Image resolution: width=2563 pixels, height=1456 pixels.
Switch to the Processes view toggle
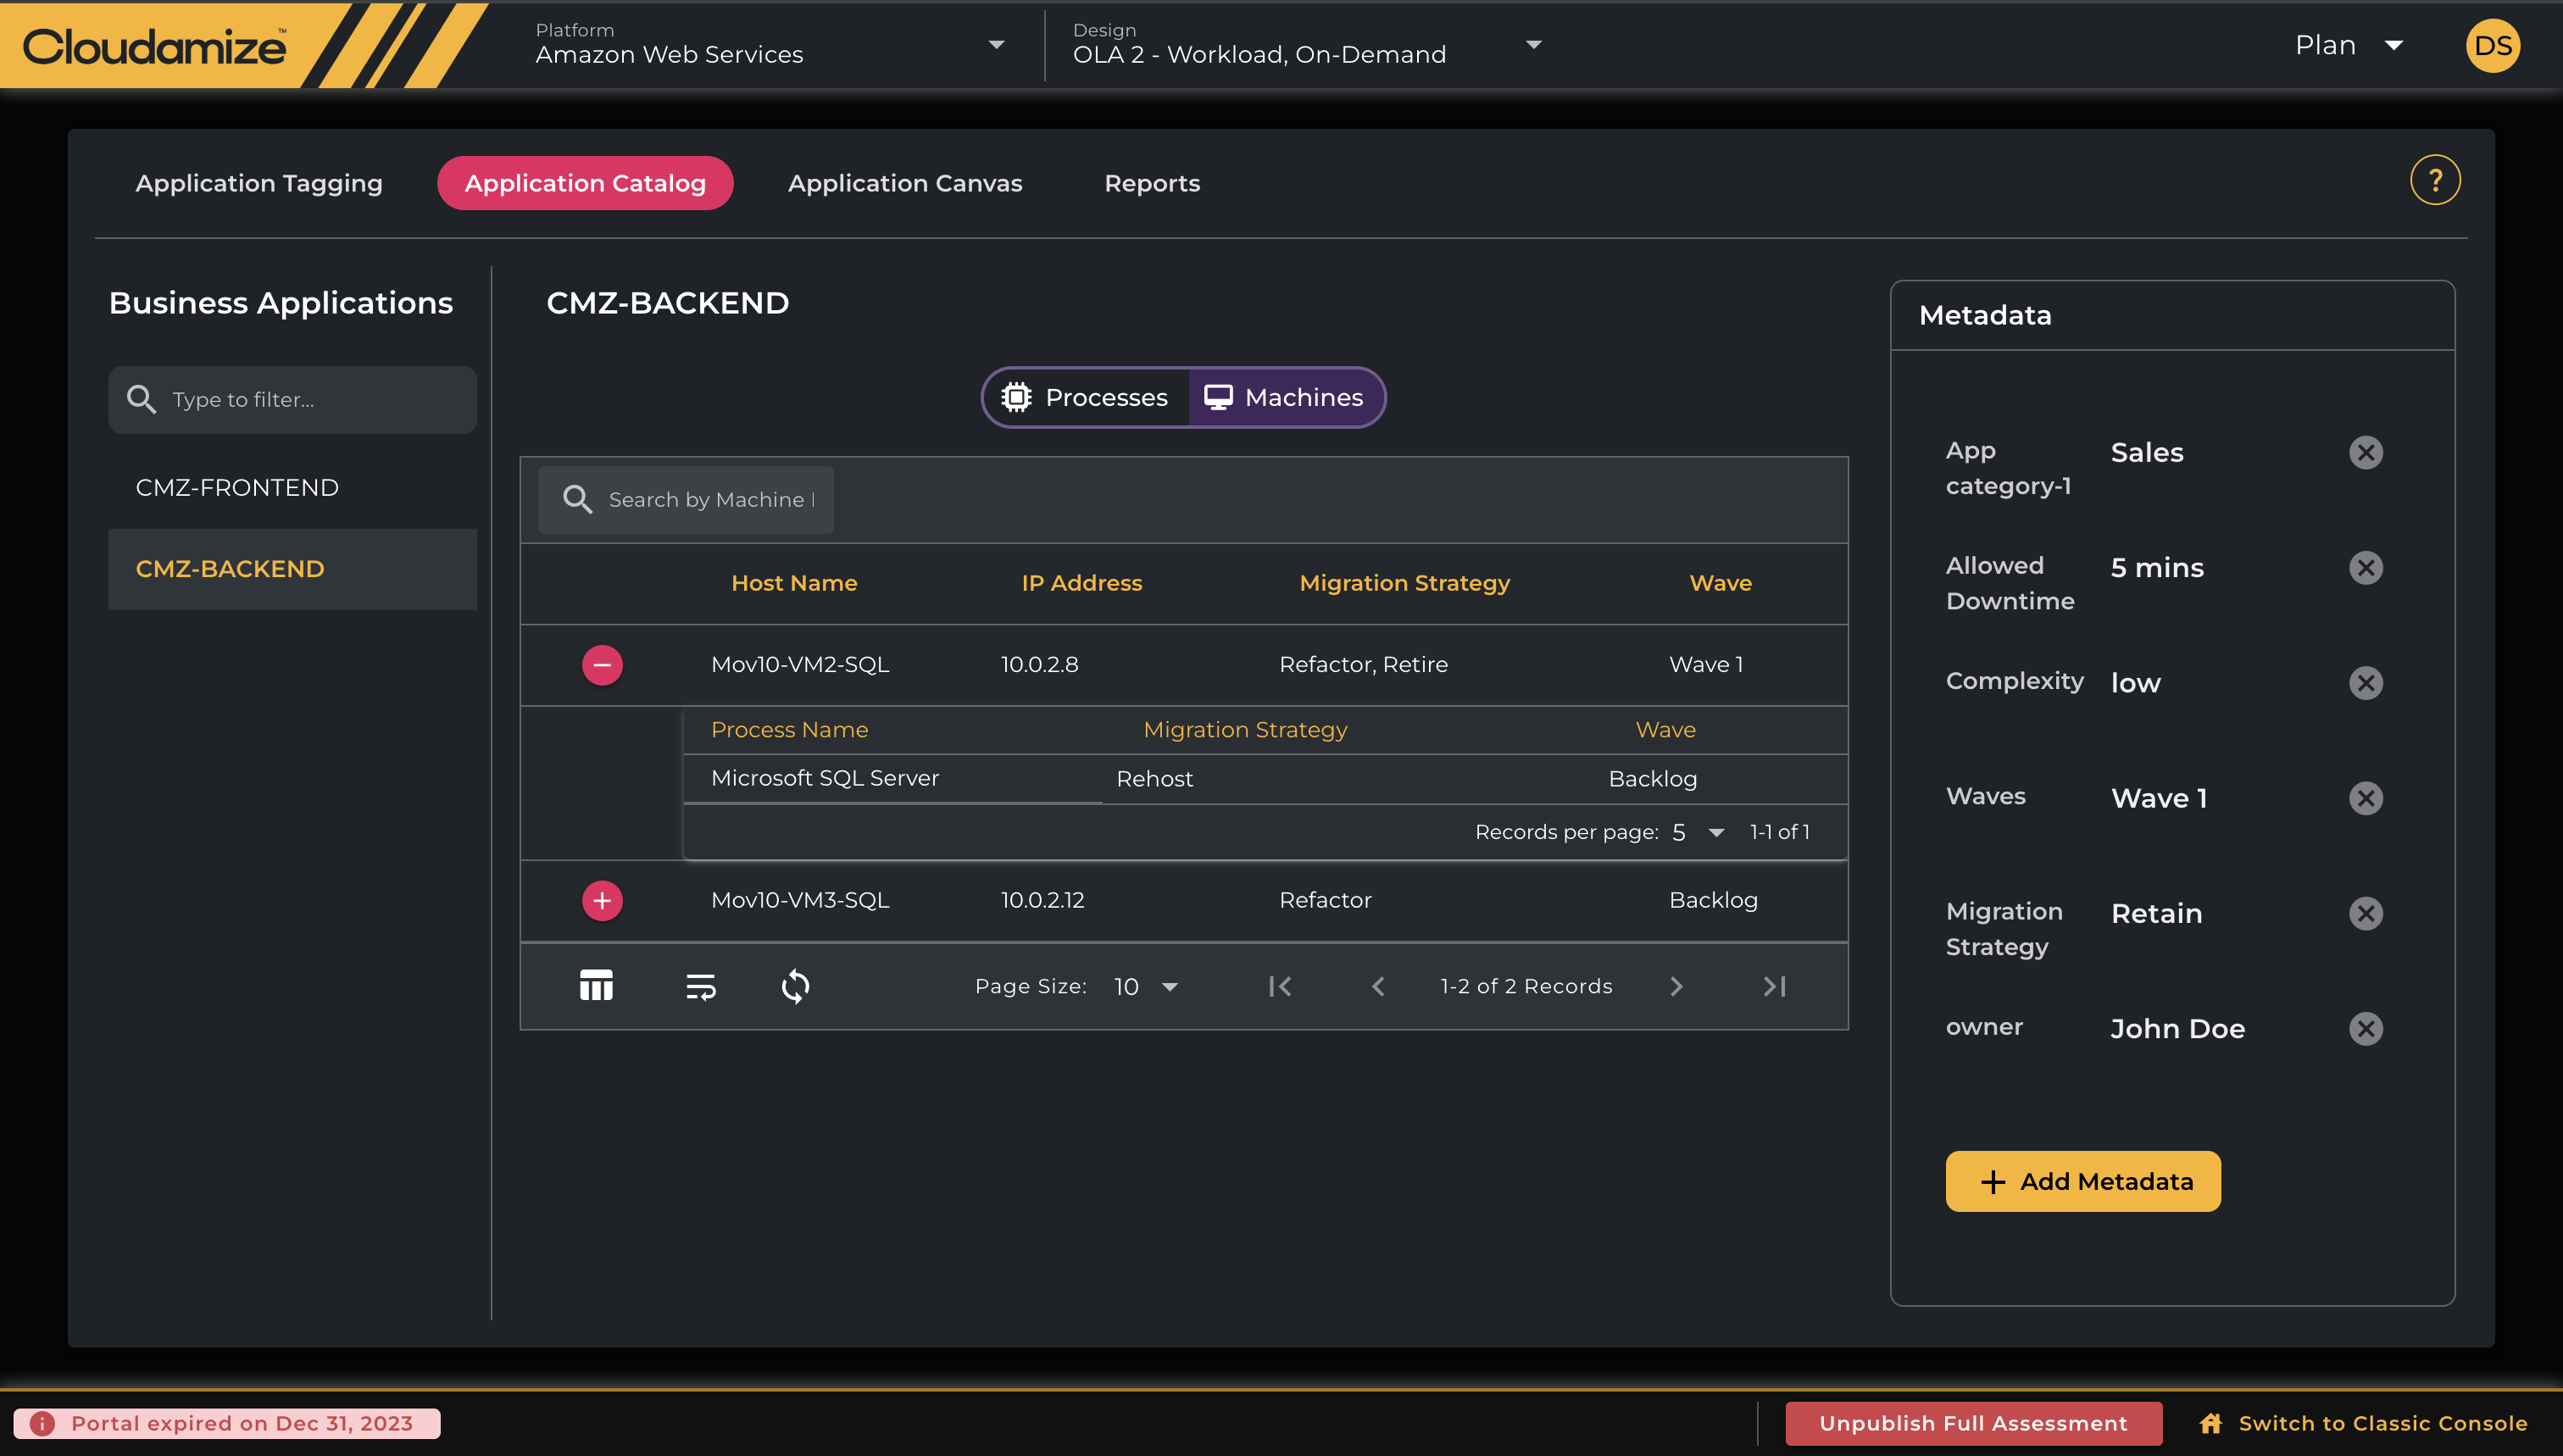pos(1086,397)
